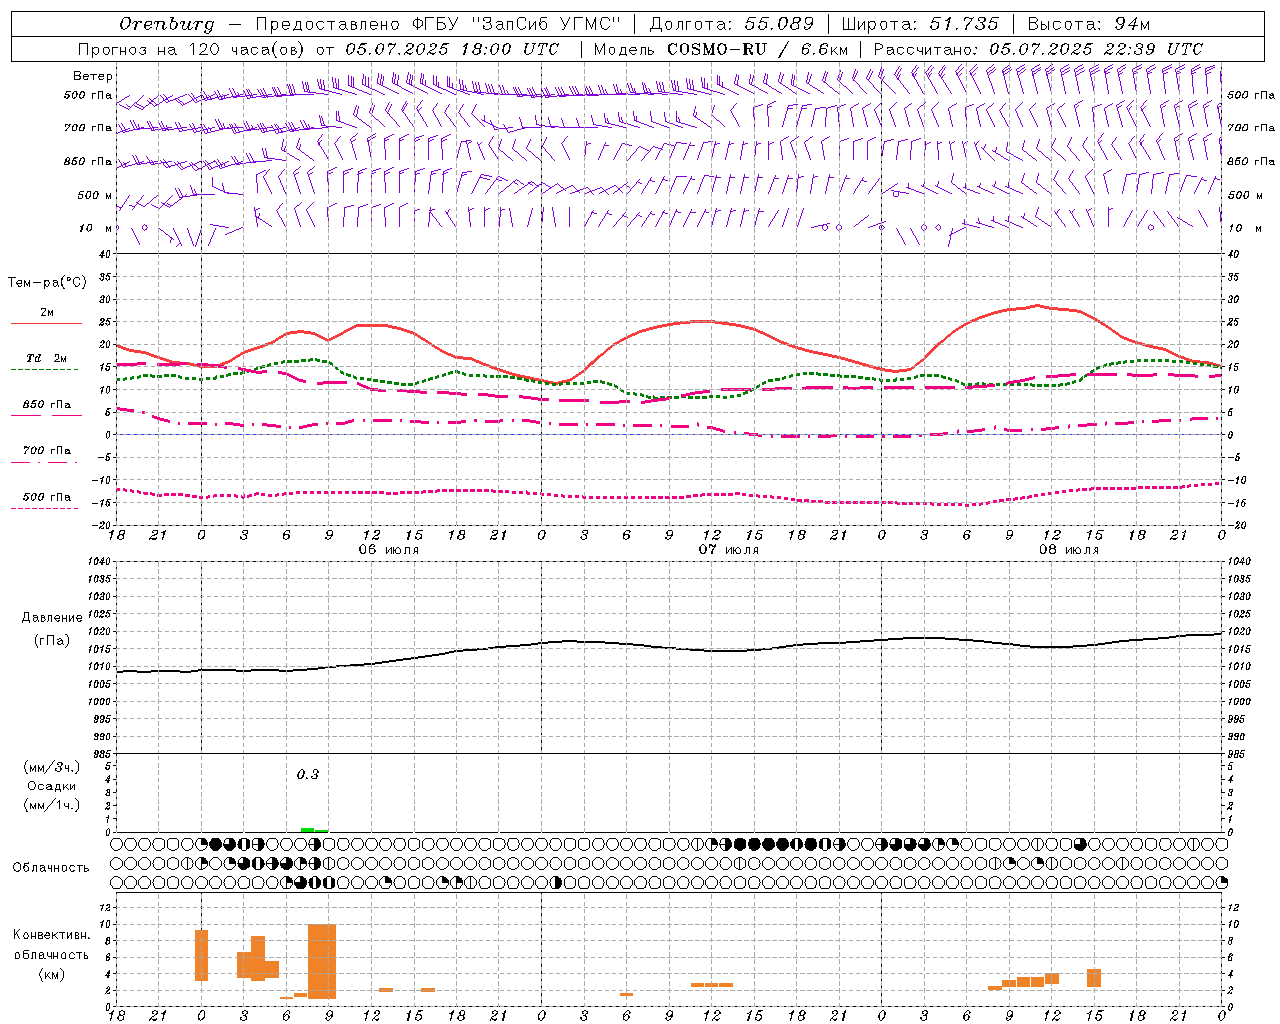Select the 06 июля date label

click(x=389, y=550)
